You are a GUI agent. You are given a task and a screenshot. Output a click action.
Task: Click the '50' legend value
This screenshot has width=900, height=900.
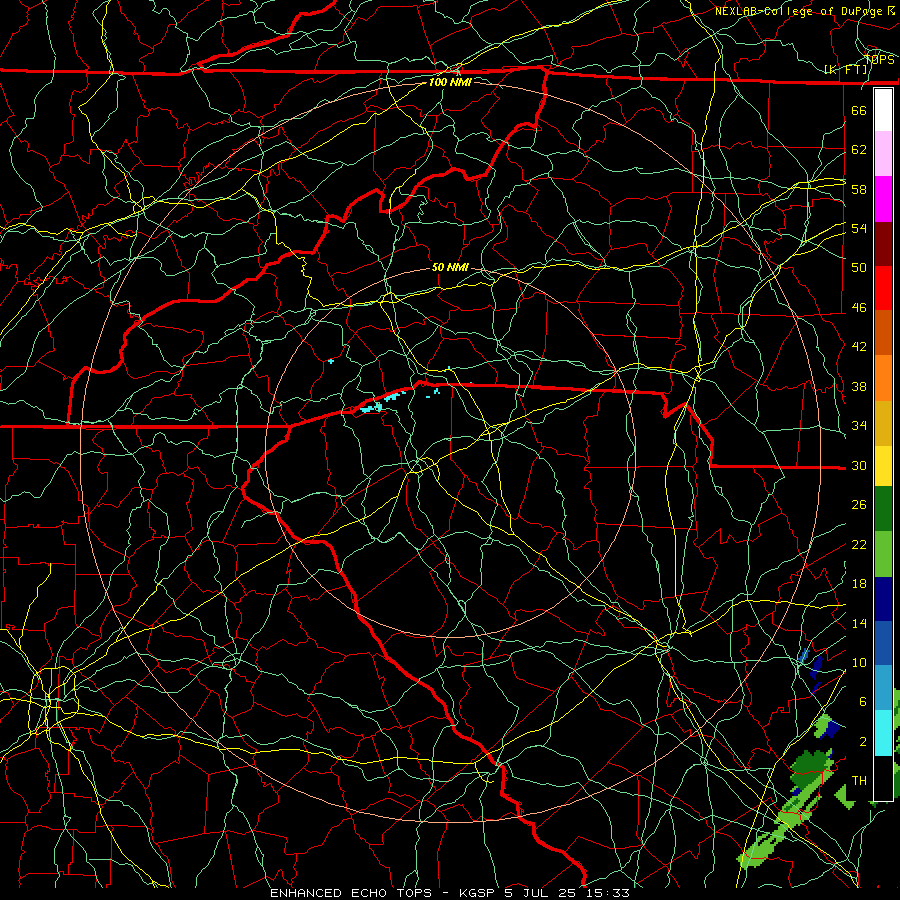859,268
